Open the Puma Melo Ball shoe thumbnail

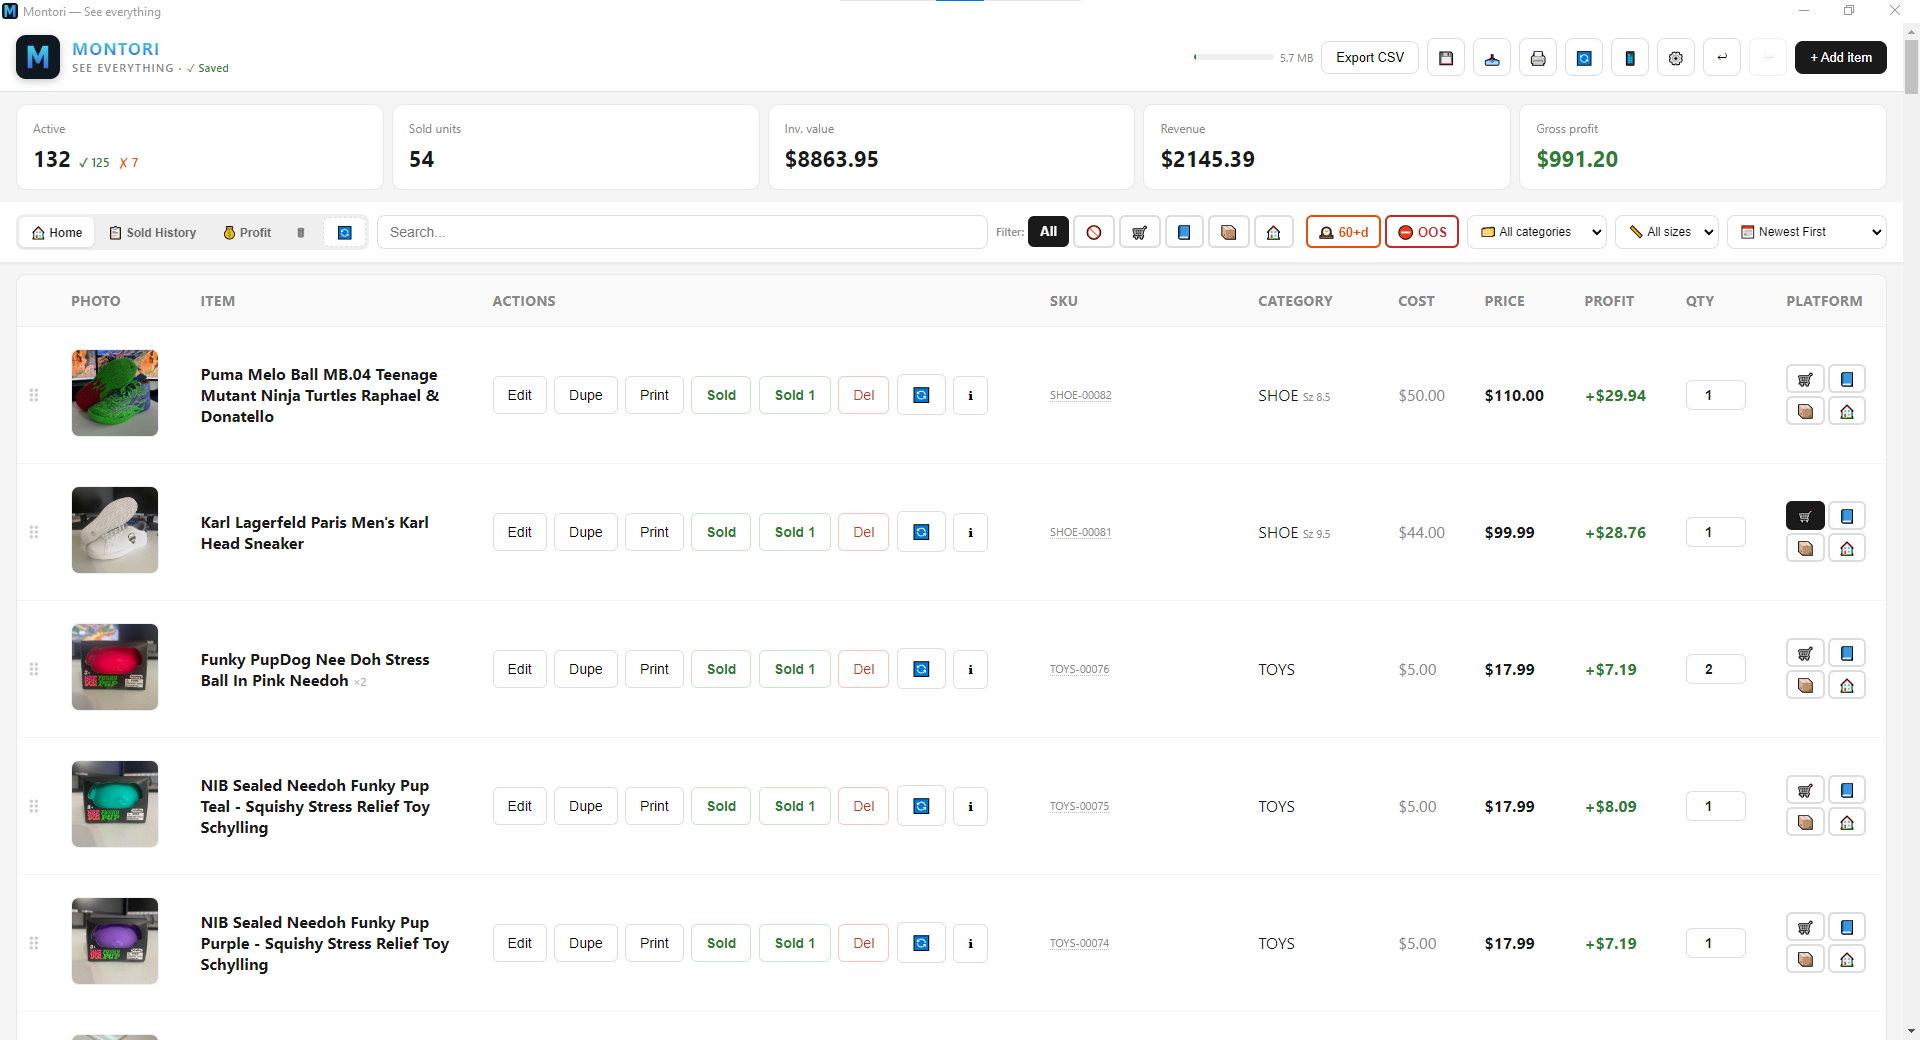[115, 393]
